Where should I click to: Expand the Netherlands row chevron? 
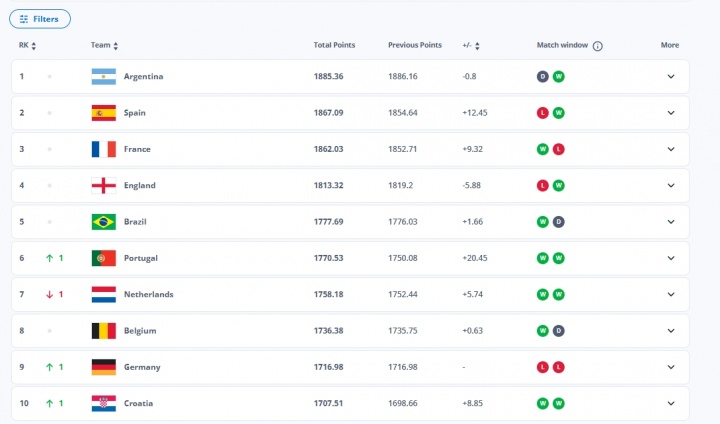coord(671,294)
